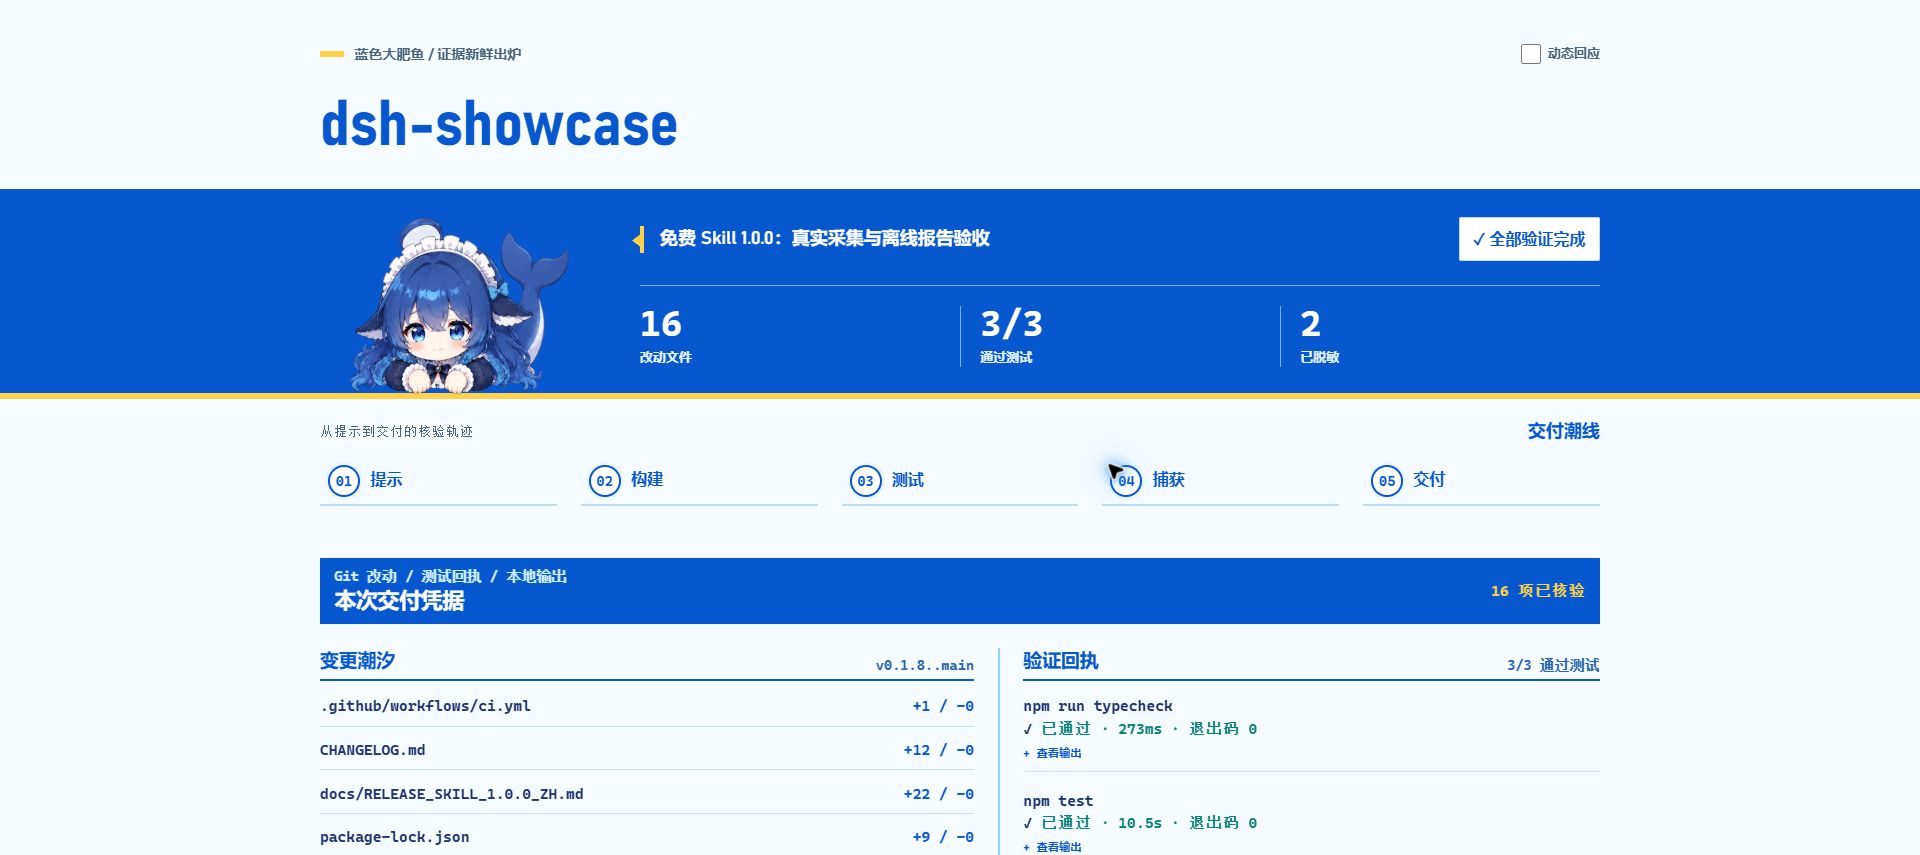This screenshot has width=1920, height=855.
Task: Click the 3/3 通过测试 stat
Action: [1011, 337]
